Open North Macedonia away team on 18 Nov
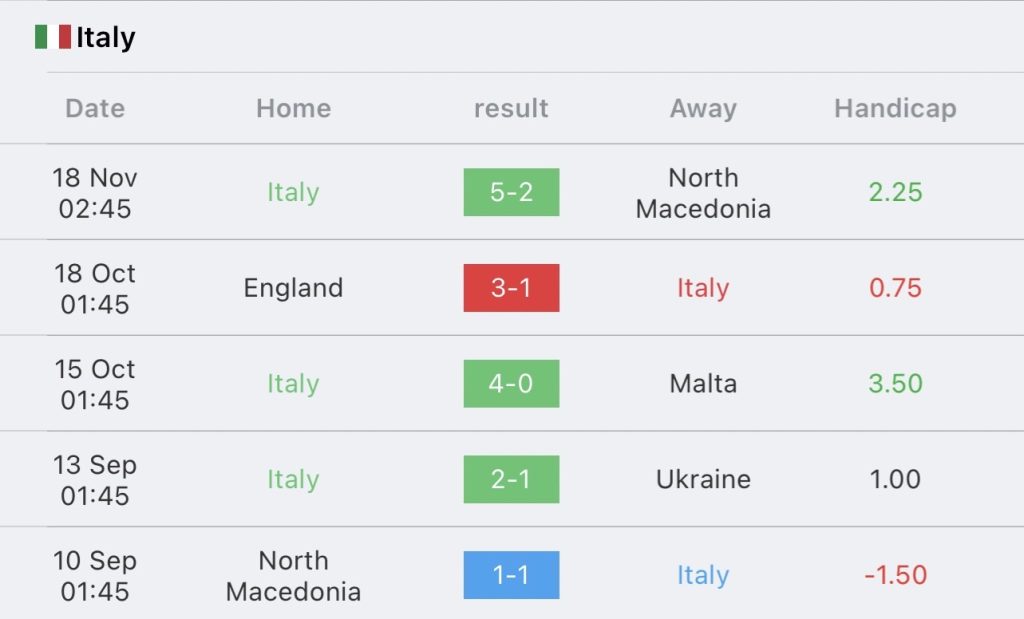Image resolution: width=1024 pixels, height=619 pixels. pos(703,193)
